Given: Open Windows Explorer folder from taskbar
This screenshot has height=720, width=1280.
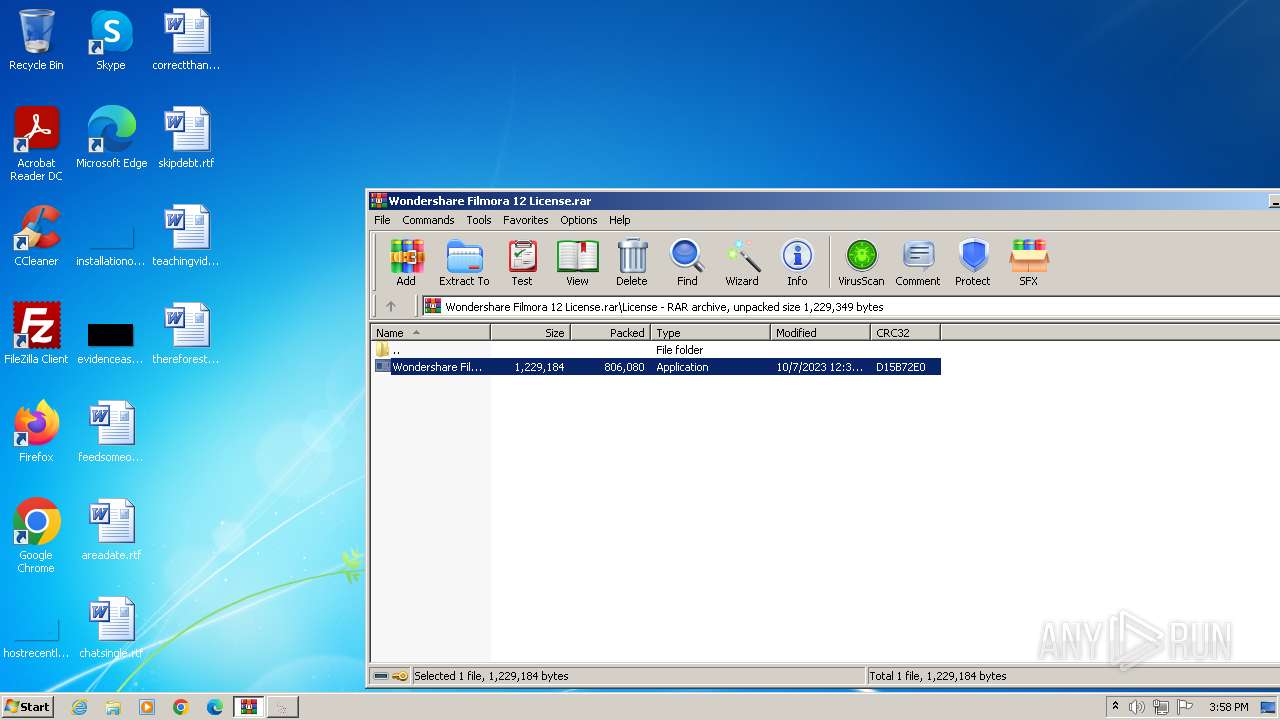Looking at the screenshot, I should coord(113,707).
